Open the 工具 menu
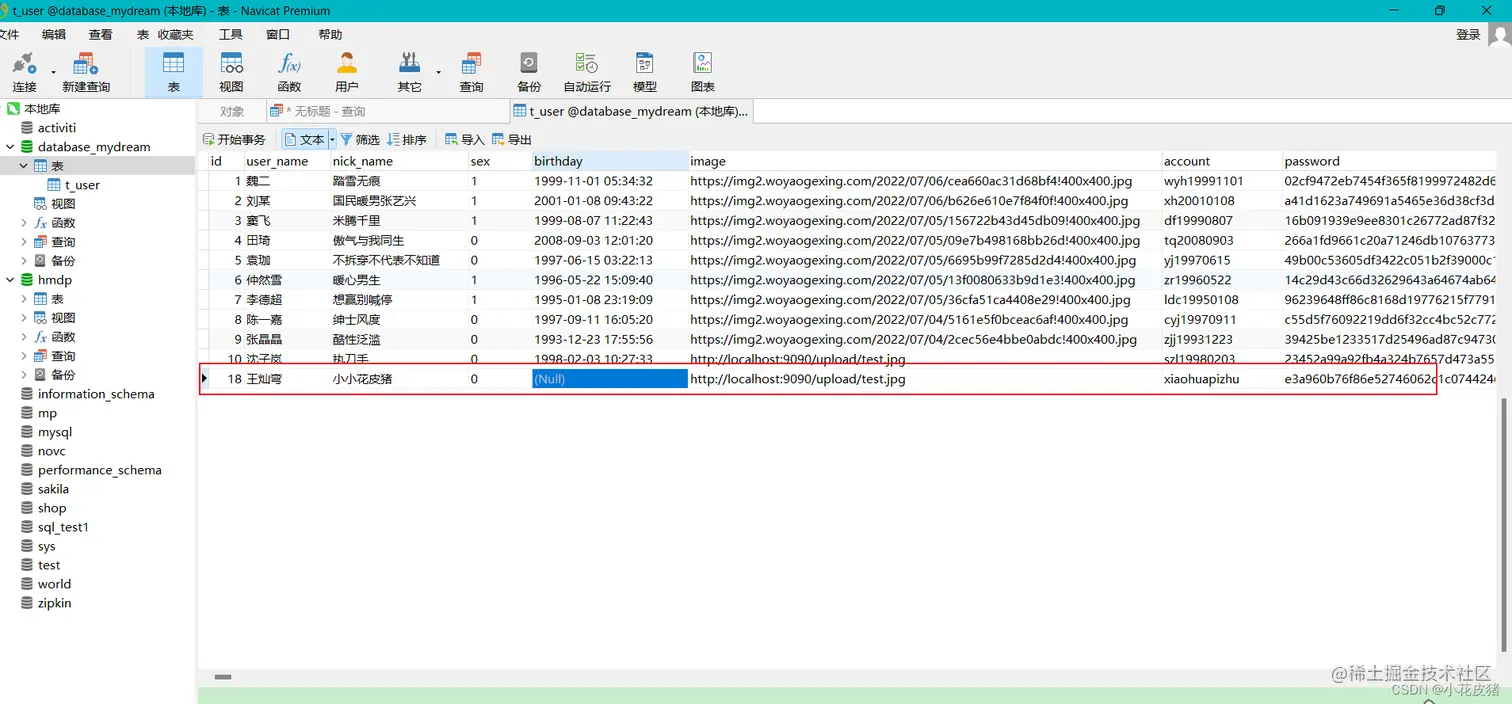This screenshot has width=1512, height=704. point(230,34)
